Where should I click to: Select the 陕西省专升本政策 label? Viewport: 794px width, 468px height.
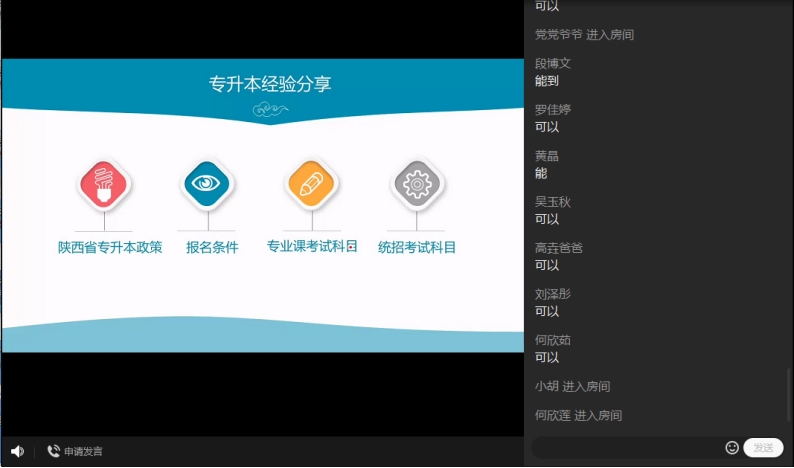coord(110,247)
